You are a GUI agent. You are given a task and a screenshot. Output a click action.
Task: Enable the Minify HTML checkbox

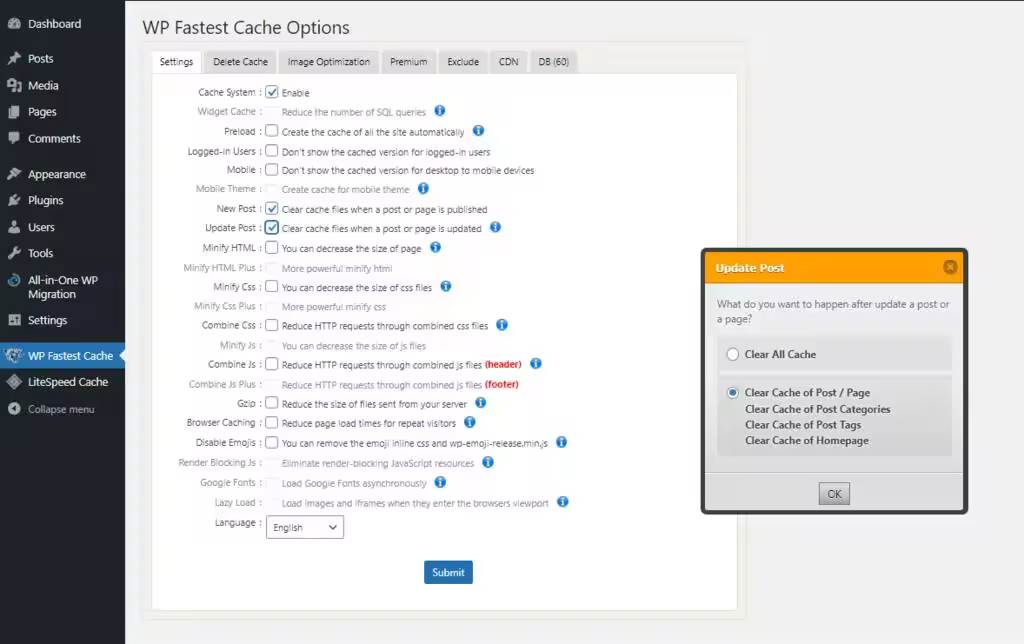pyautogui.click(x=272, y=248)
